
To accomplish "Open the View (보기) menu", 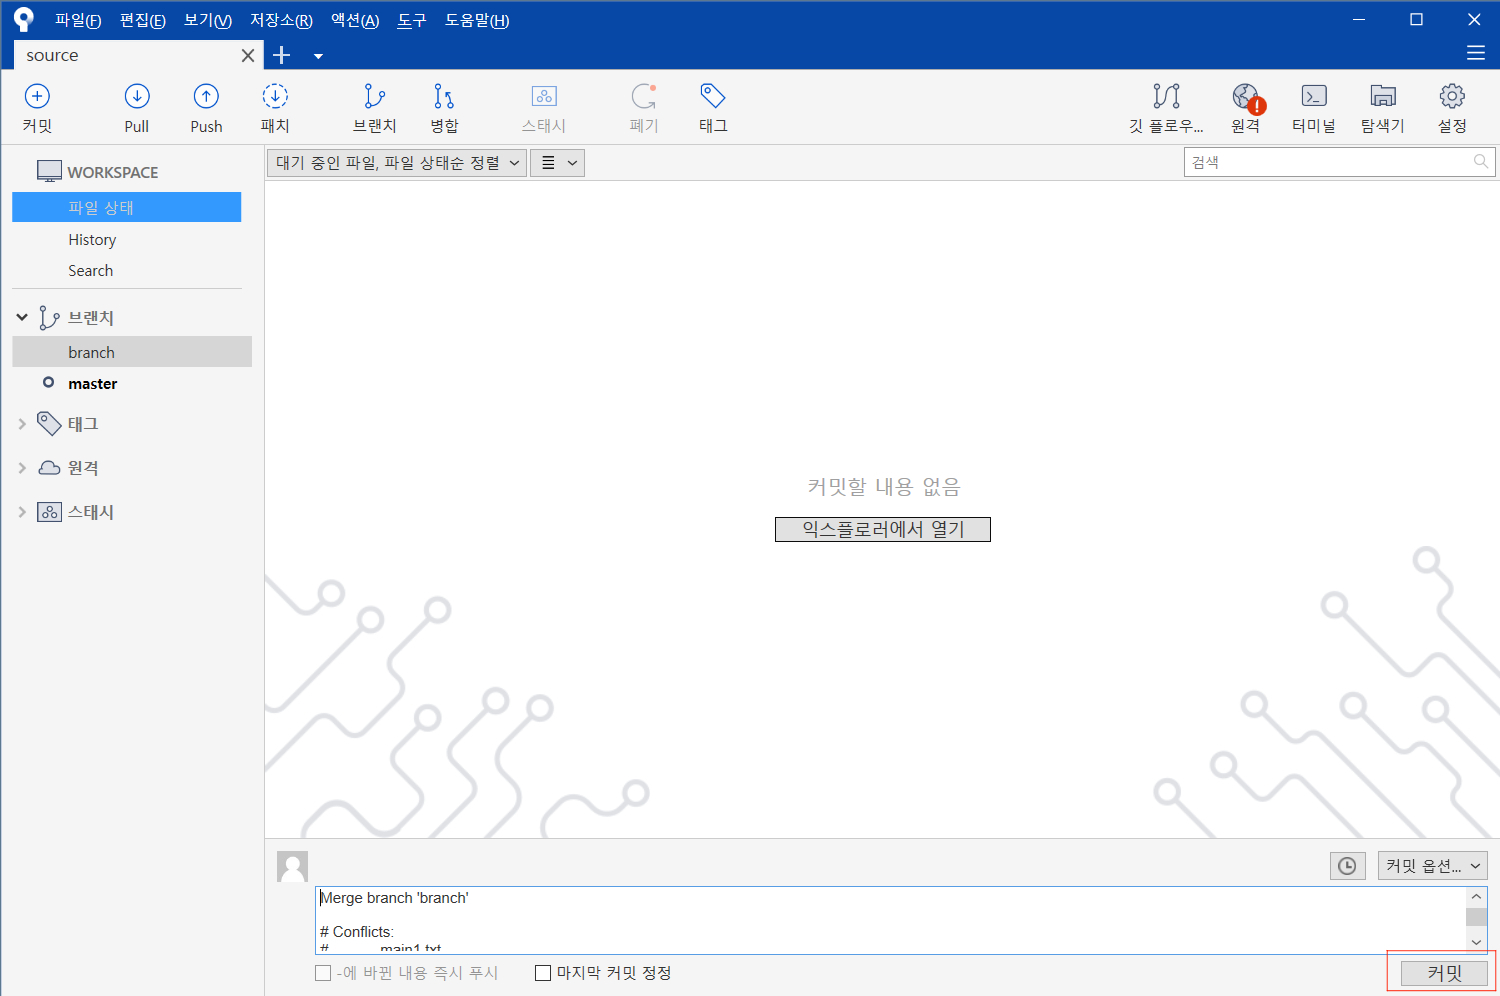I will (208, 20).
